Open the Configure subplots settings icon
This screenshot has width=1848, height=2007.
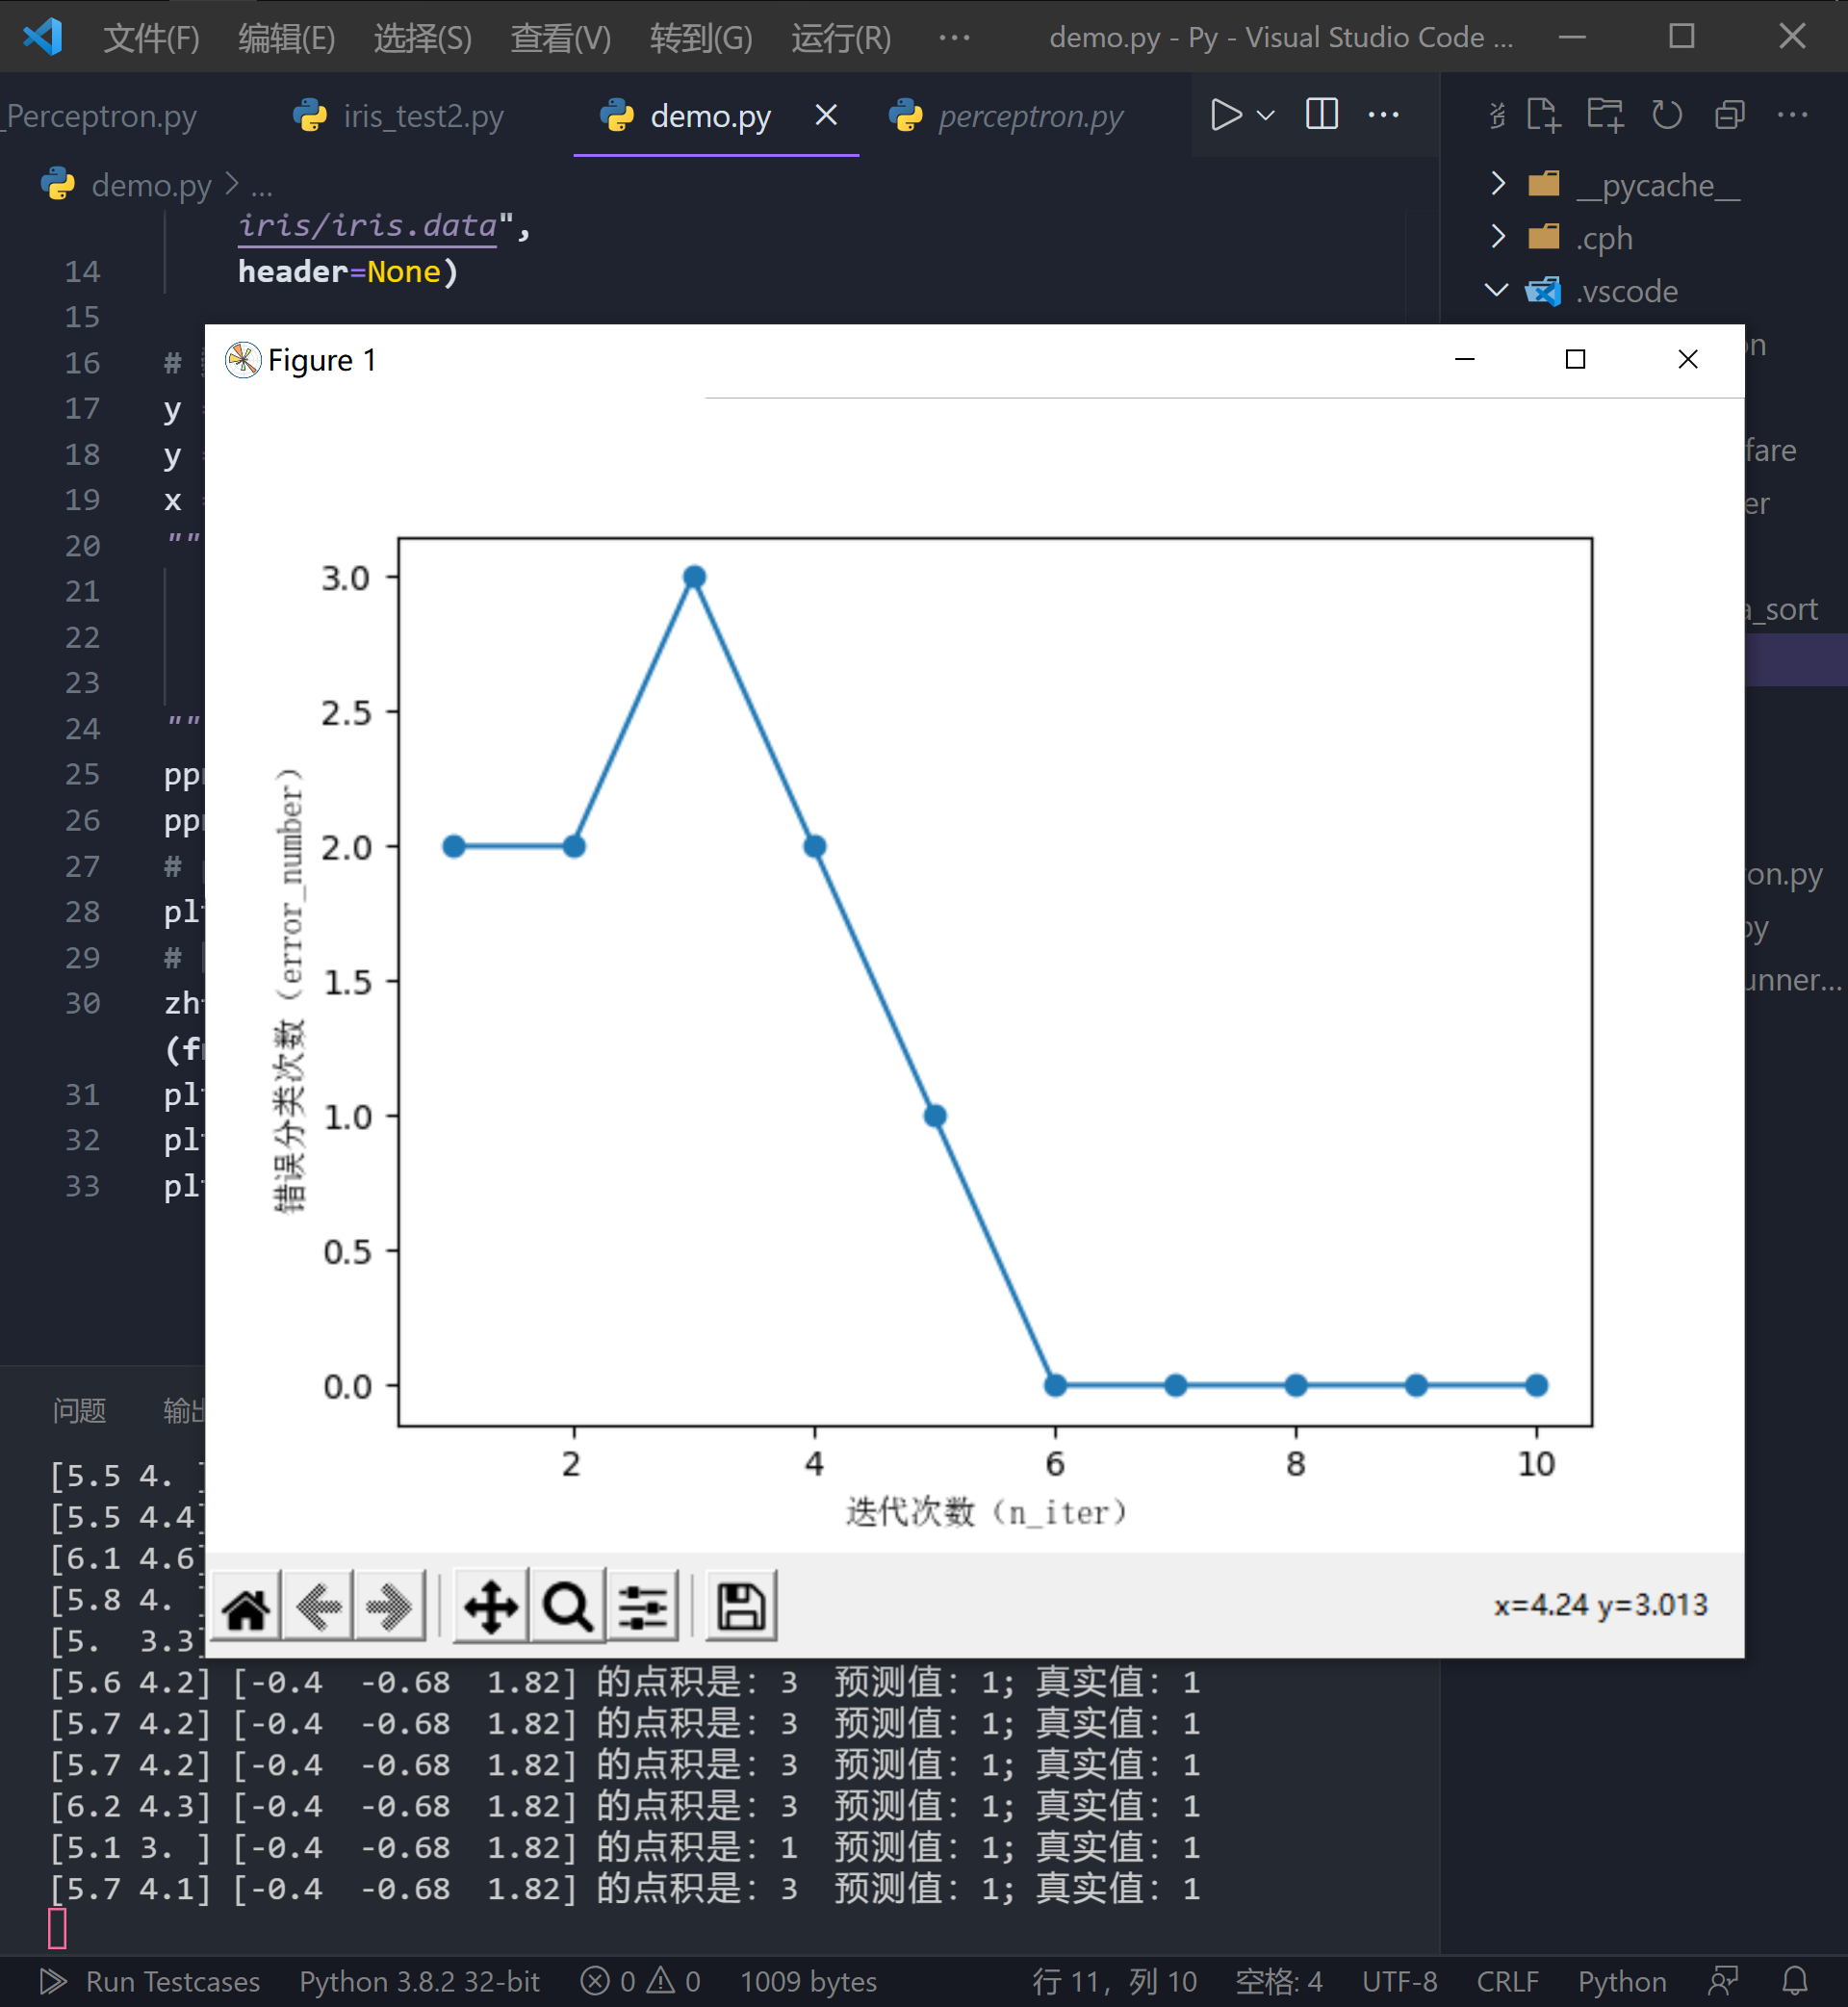642,1607
